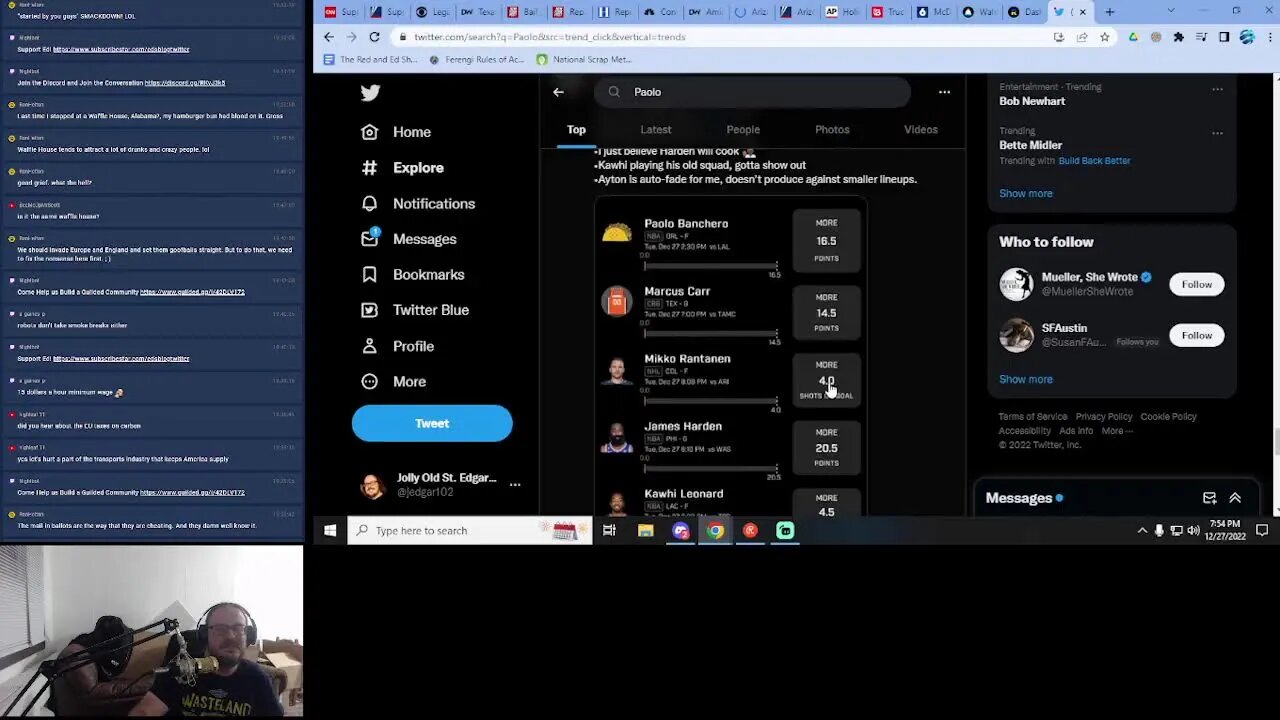
Task: Open File Explorer from the taskbar
Action: (646, 531)
